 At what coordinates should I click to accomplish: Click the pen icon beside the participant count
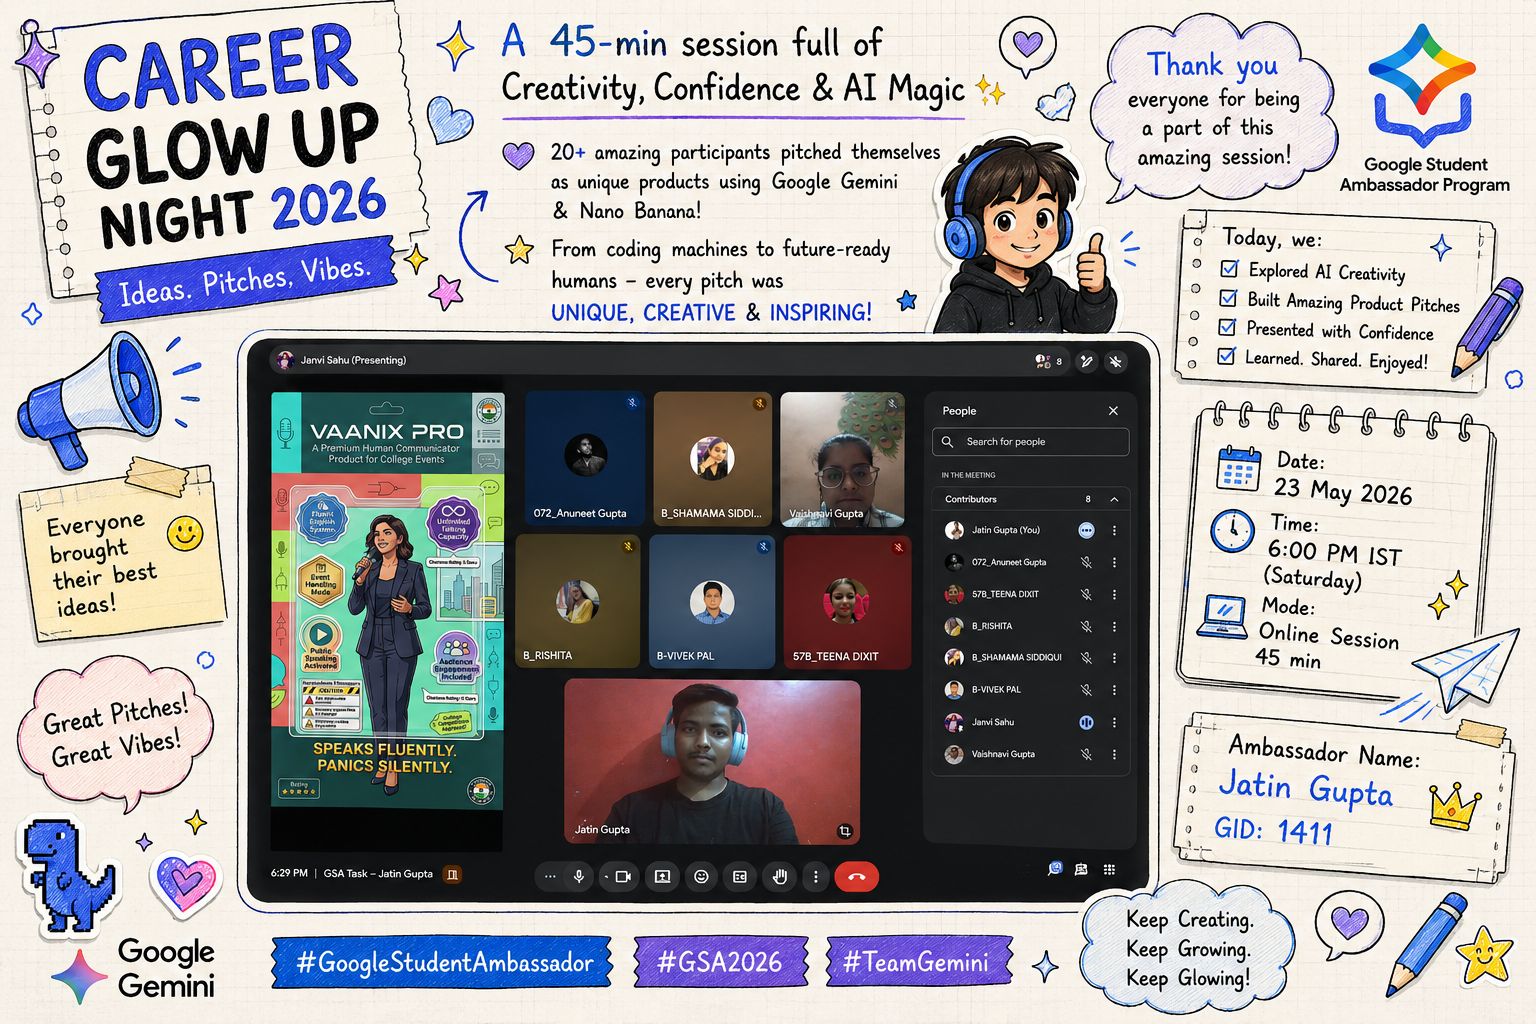click(x=1086, y=361)
